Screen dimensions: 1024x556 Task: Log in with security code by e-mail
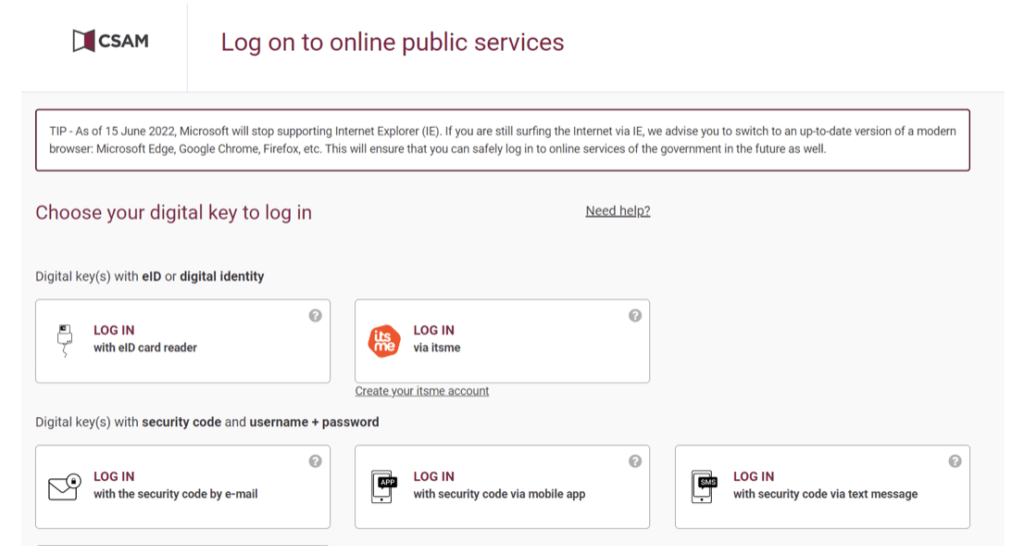coord(183,487)
